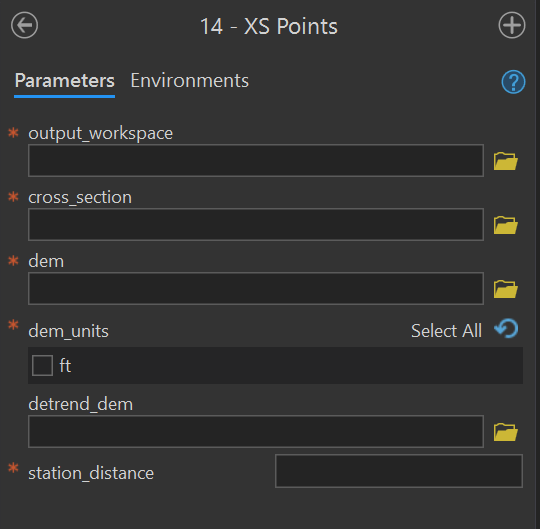Click the ft label in units list

point(65,365)
